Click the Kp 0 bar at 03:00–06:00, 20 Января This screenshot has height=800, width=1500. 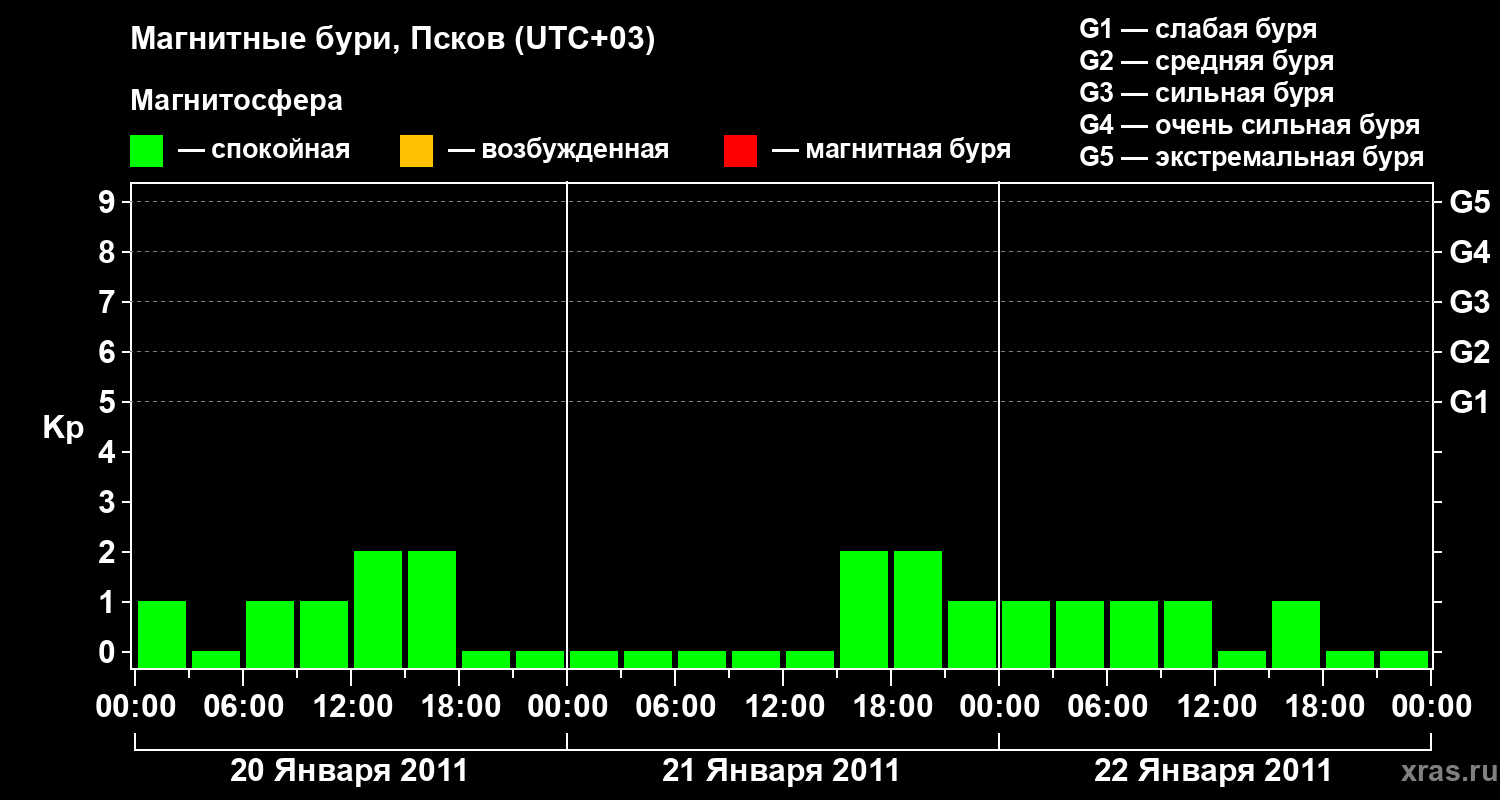pyautogui.click(x=216, y=659)
